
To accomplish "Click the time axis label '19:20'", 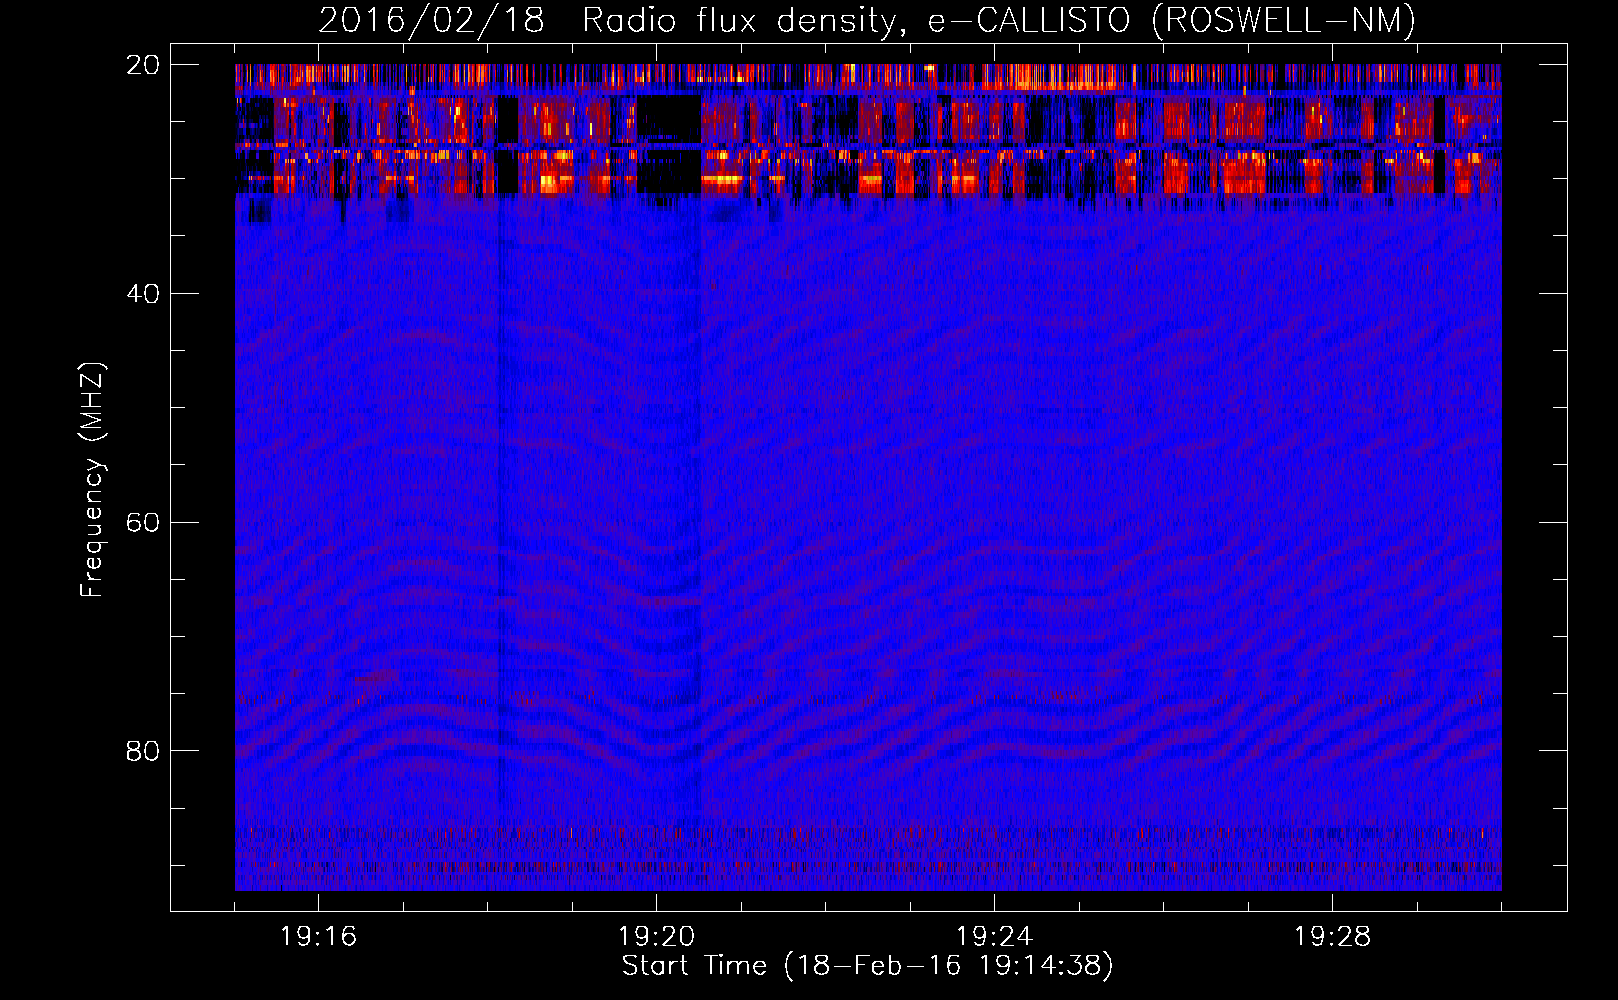I will [656, 937].
